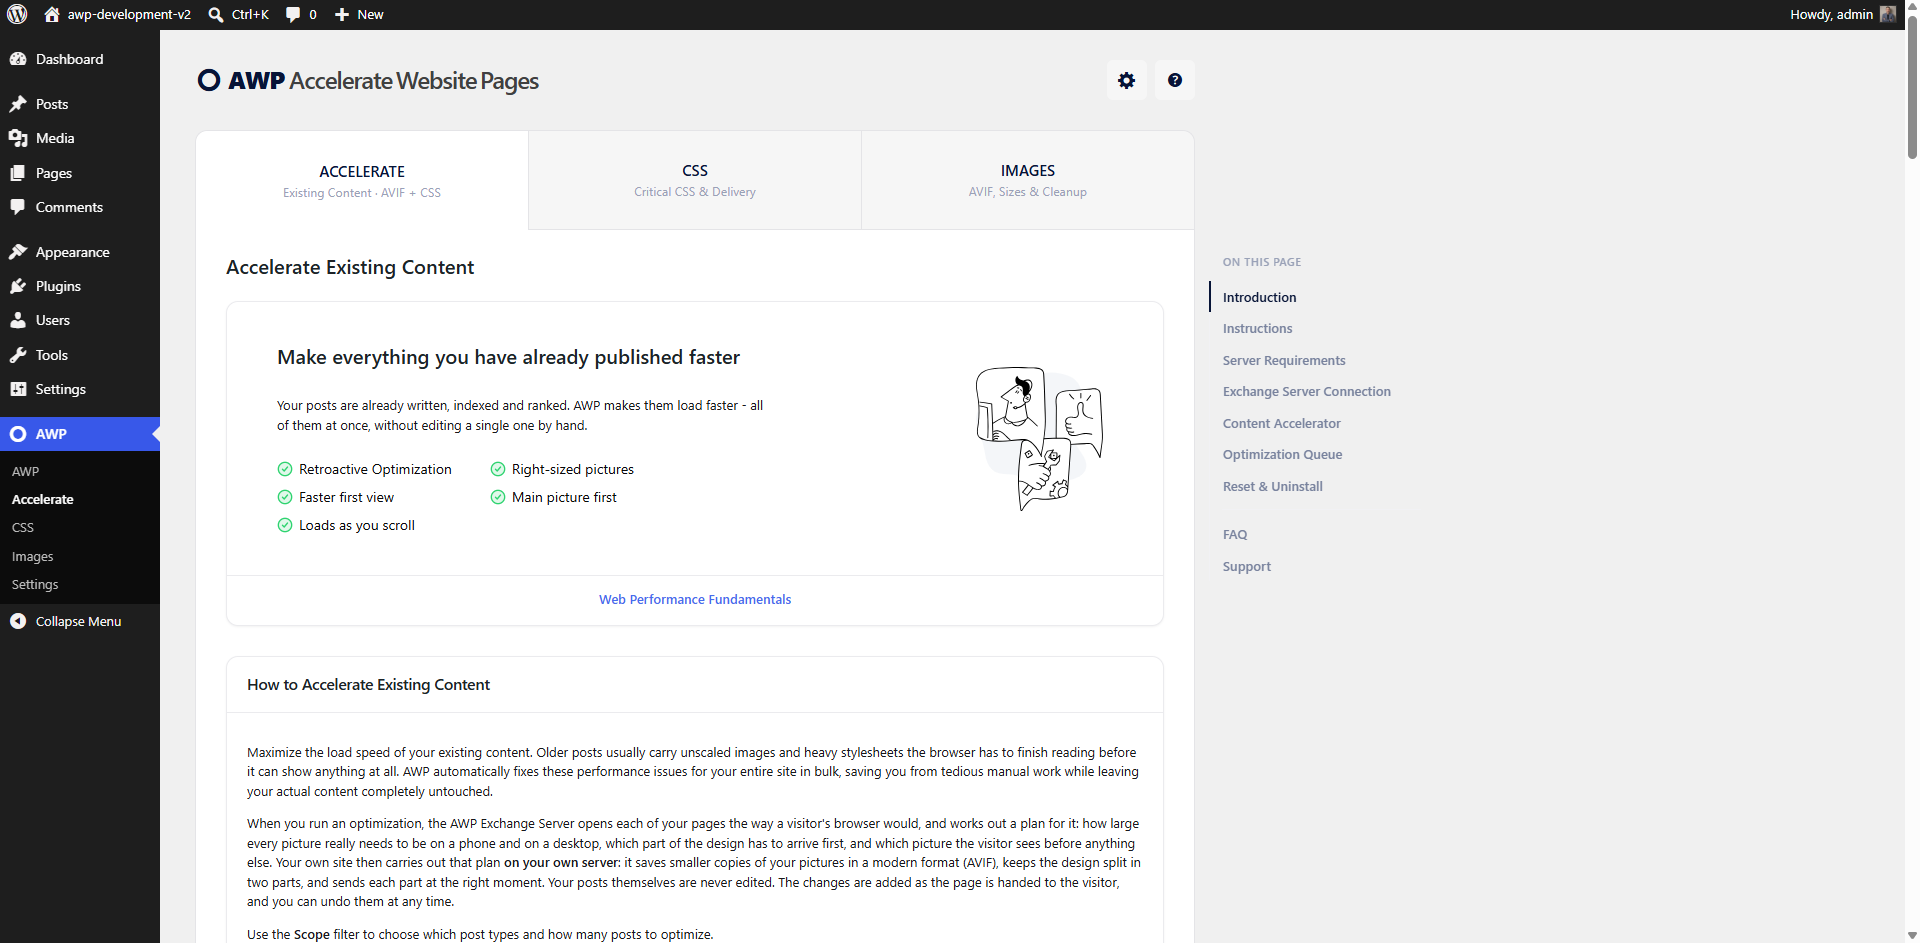Image resolution: width=1920 pixels, height=943 pixels.
Task: Switch to the ACCELERATE tab
Action: 362,180
